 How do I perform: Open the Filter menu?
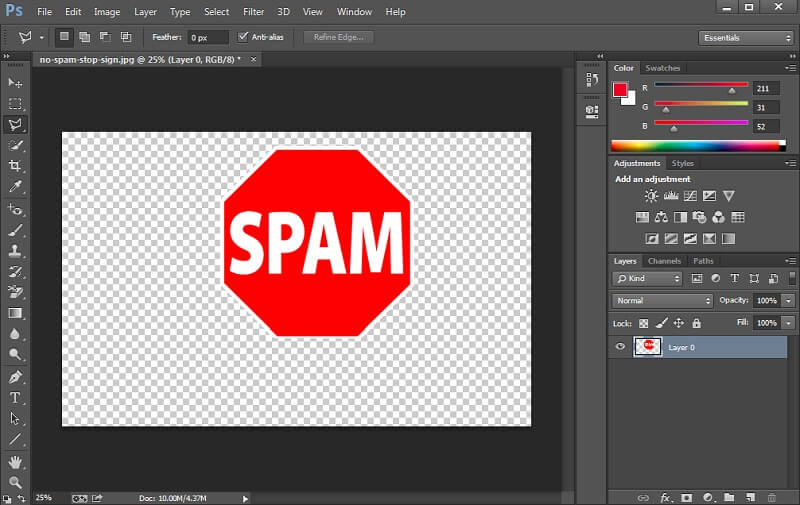[x=254, y=12]
